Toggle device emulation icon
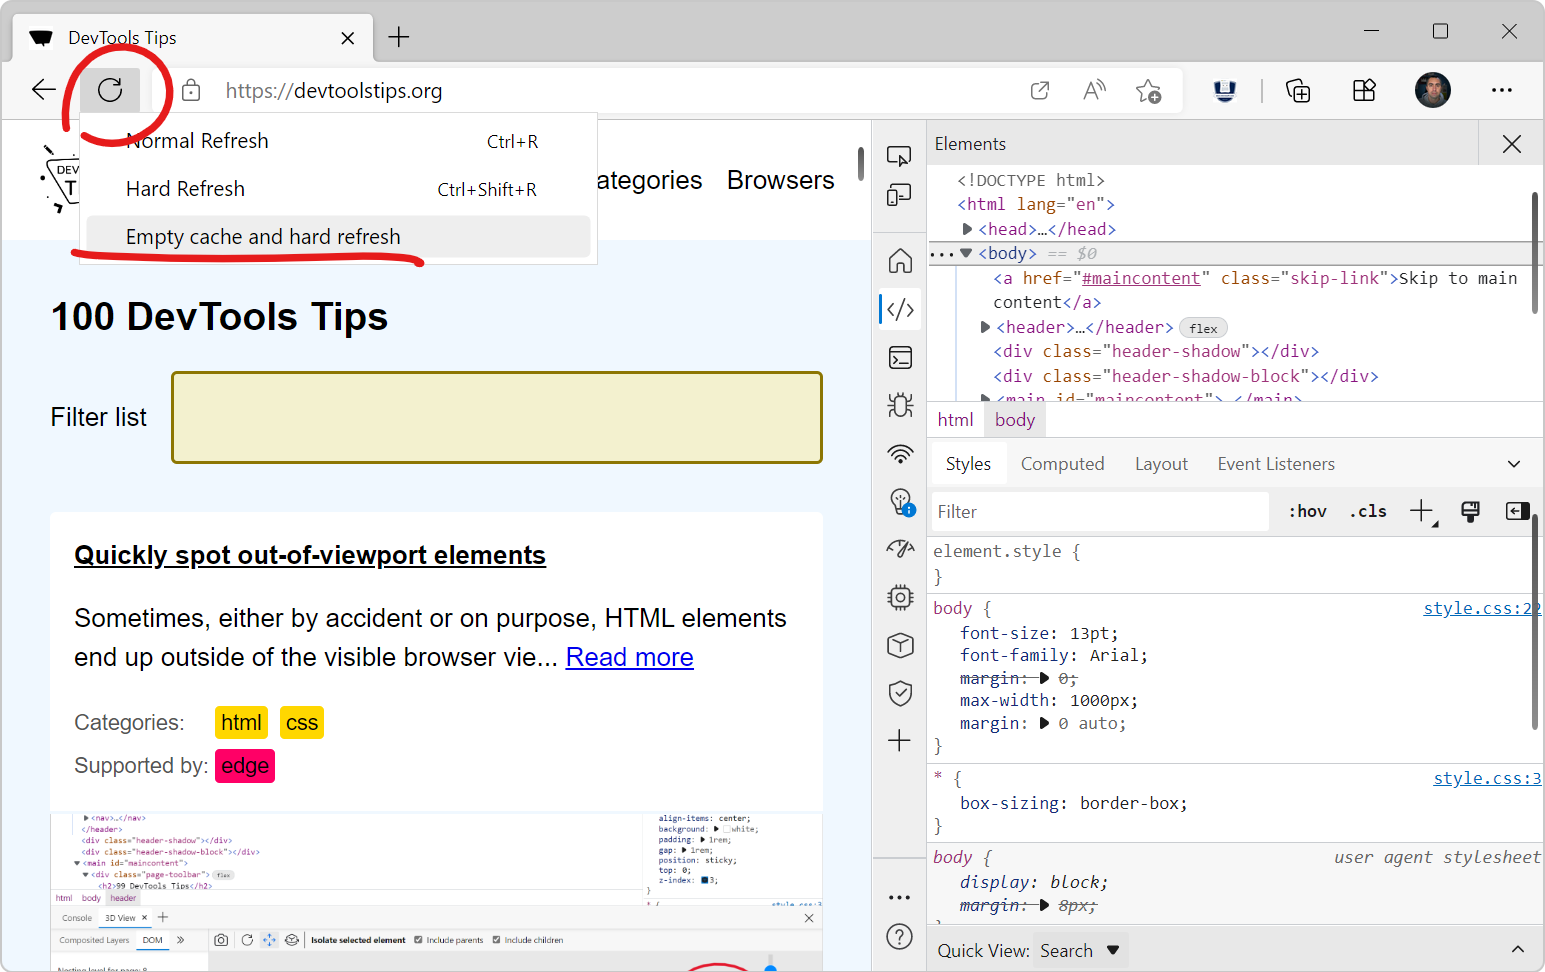The width and height of the screenshot is (1545, 972). (x=899, y=195)
